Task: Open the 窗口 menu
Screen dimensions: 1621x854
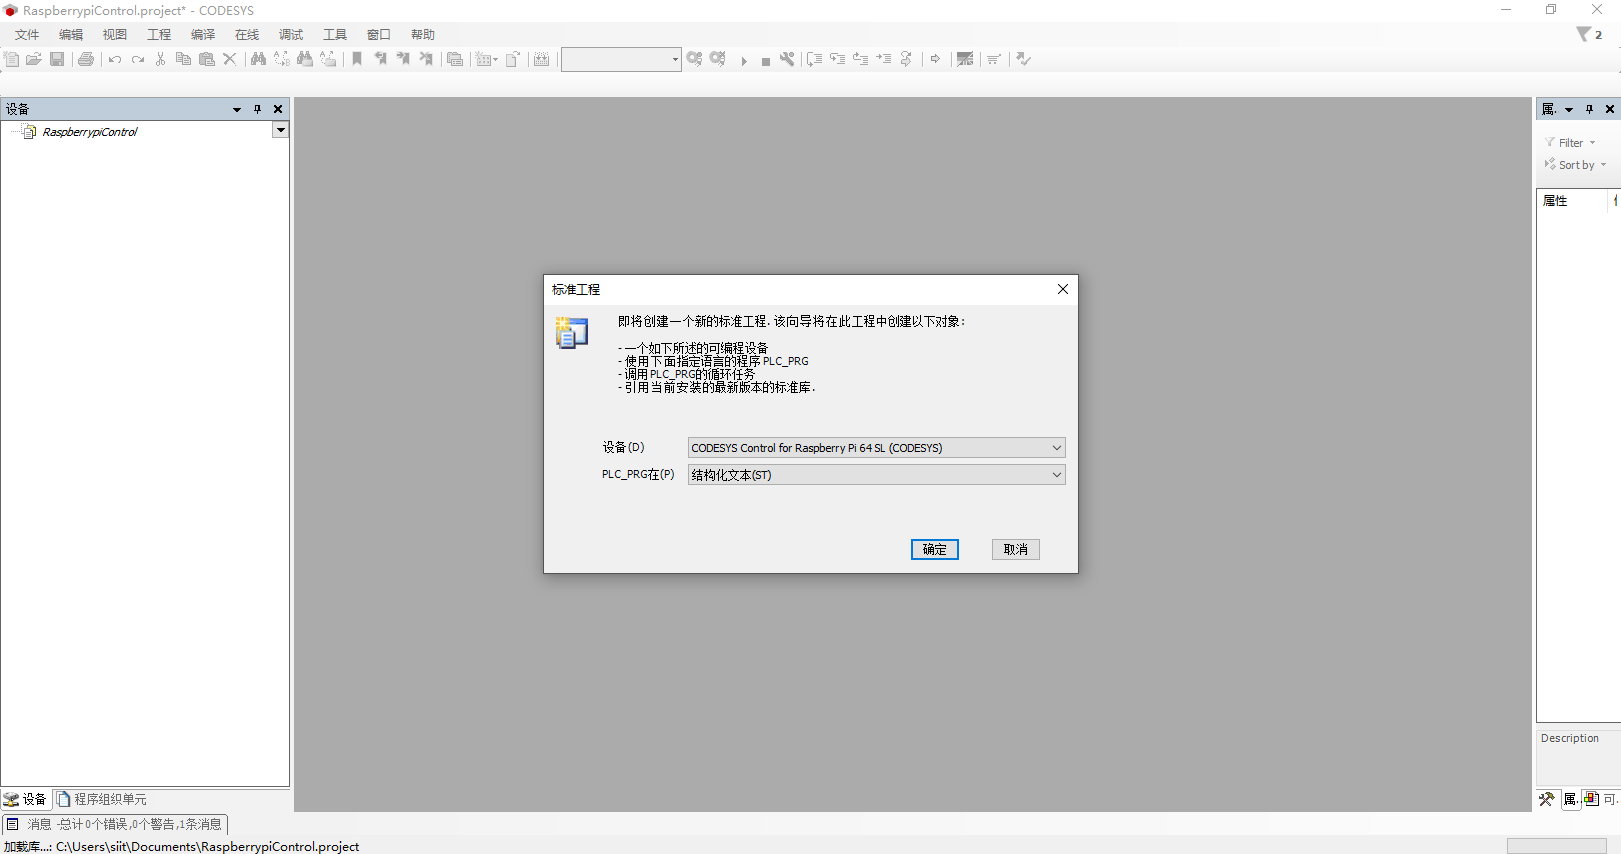Action: click(x=379, y=34)
